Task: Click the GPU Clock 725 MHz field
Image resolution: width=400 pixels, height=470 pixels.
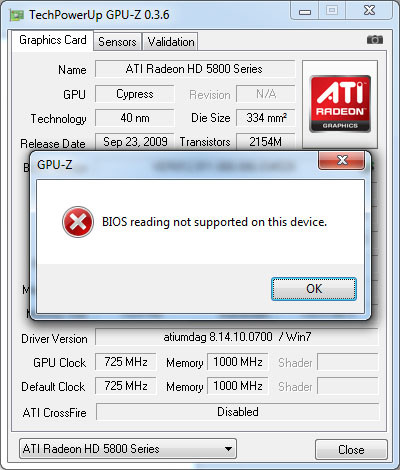Action: pyautogui.click(x=126, y=362)
